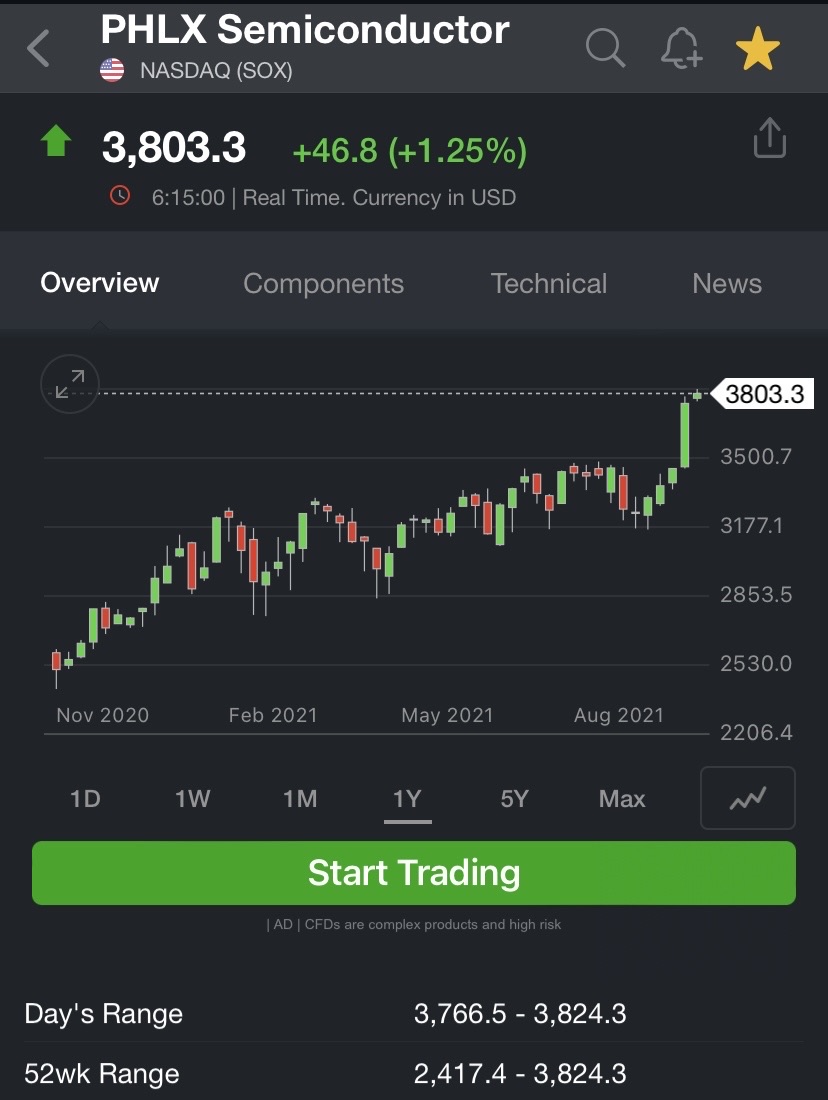Show the Max chart range

[x=622, y=798]
